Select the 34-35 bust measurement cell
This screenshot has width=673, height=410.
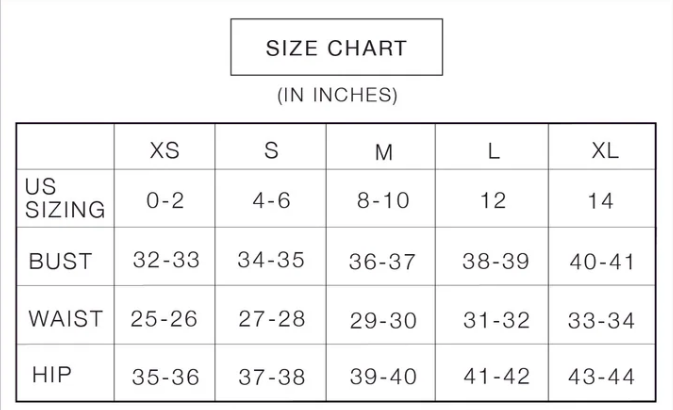pyautogui.click(x=271, y=260)
